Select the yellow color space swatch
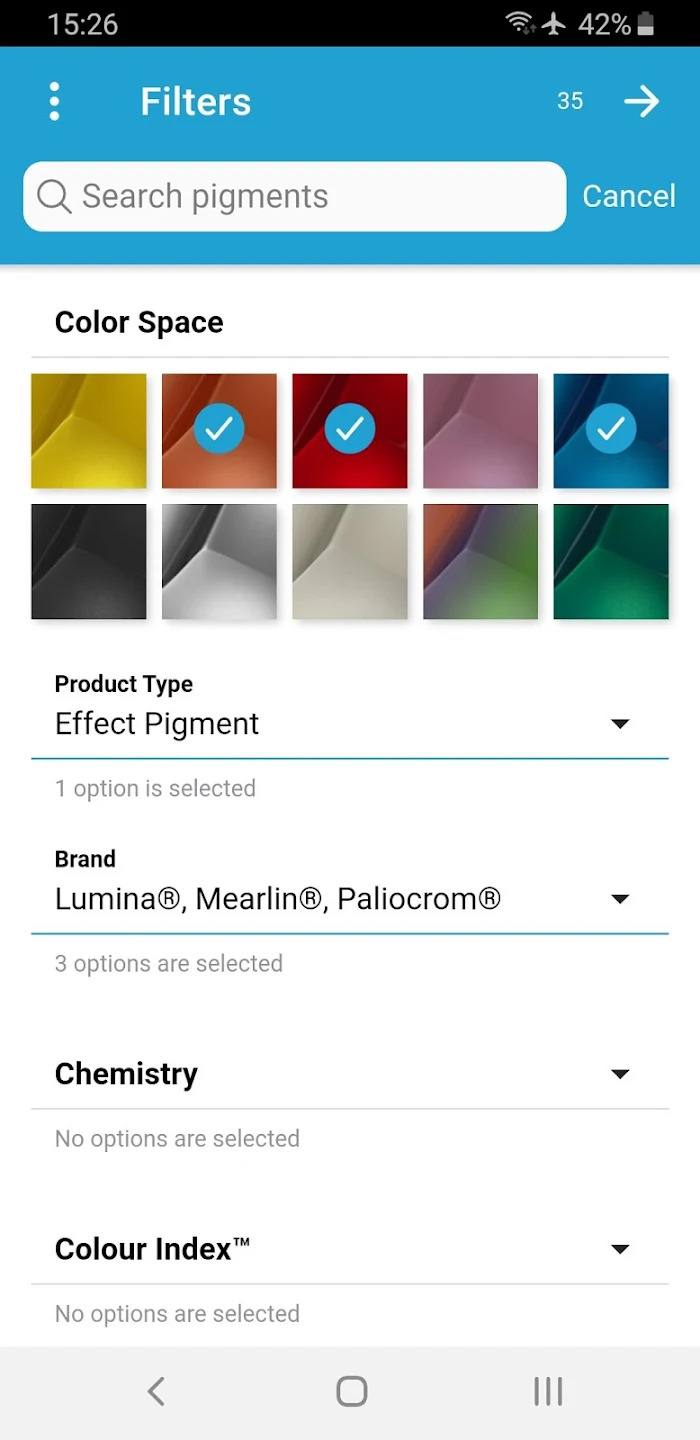Image resolution: width=700 pixels, height=1440 pixels. pos(89,431)
